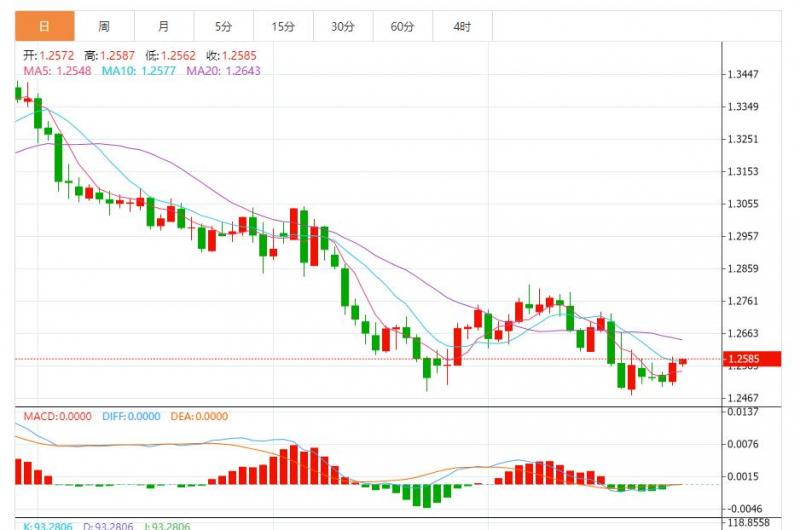Click the high price 高:1.2587
800x530 pixels.
coord(109,56)
